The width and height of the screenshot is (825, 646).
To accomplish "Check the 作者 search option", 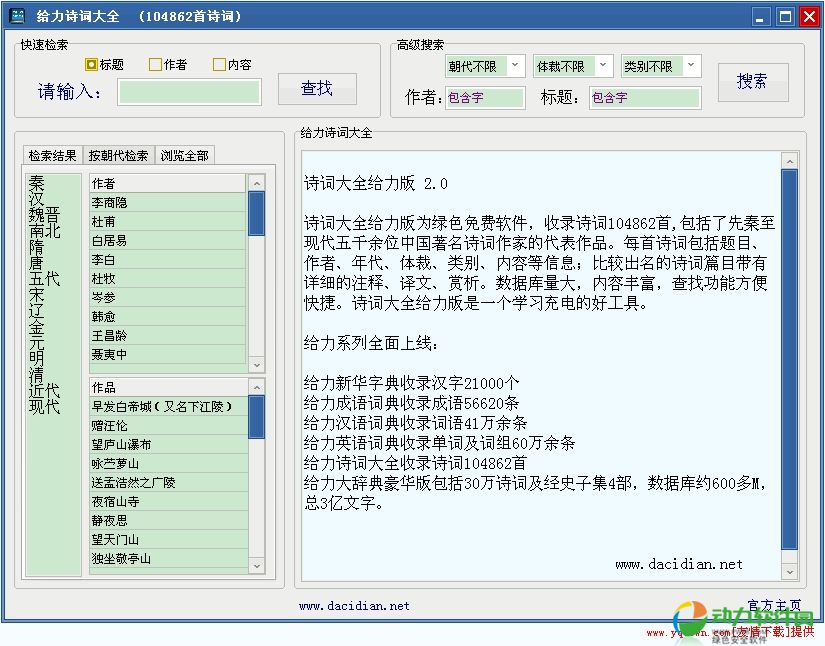I will click(x=155, y=65).
